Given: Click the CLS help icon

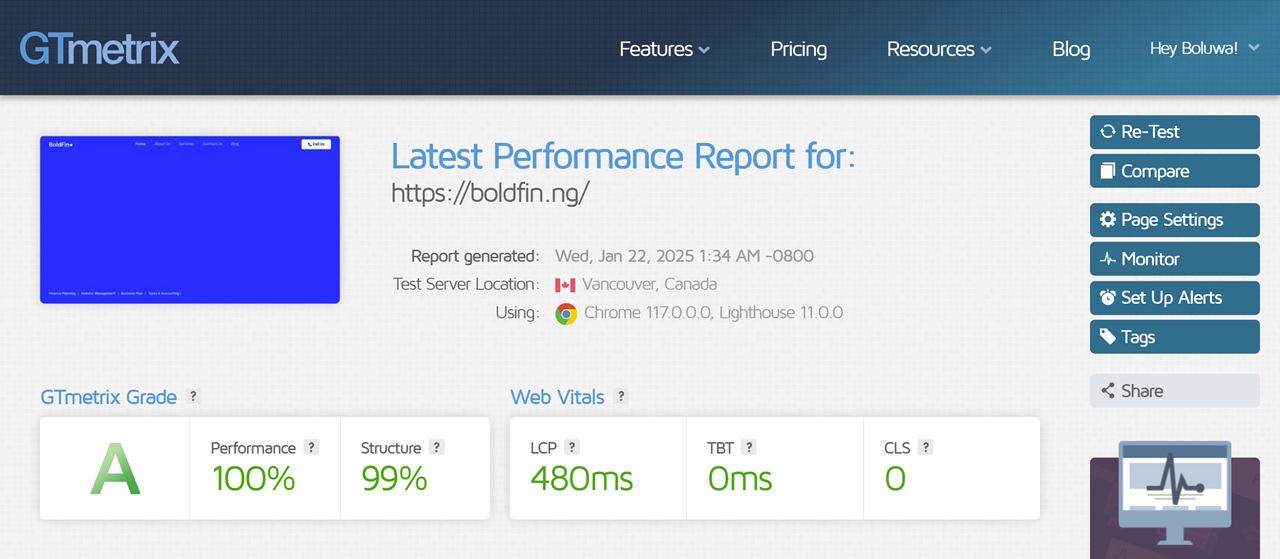Looking at the screenshot, I should point(926,448).
